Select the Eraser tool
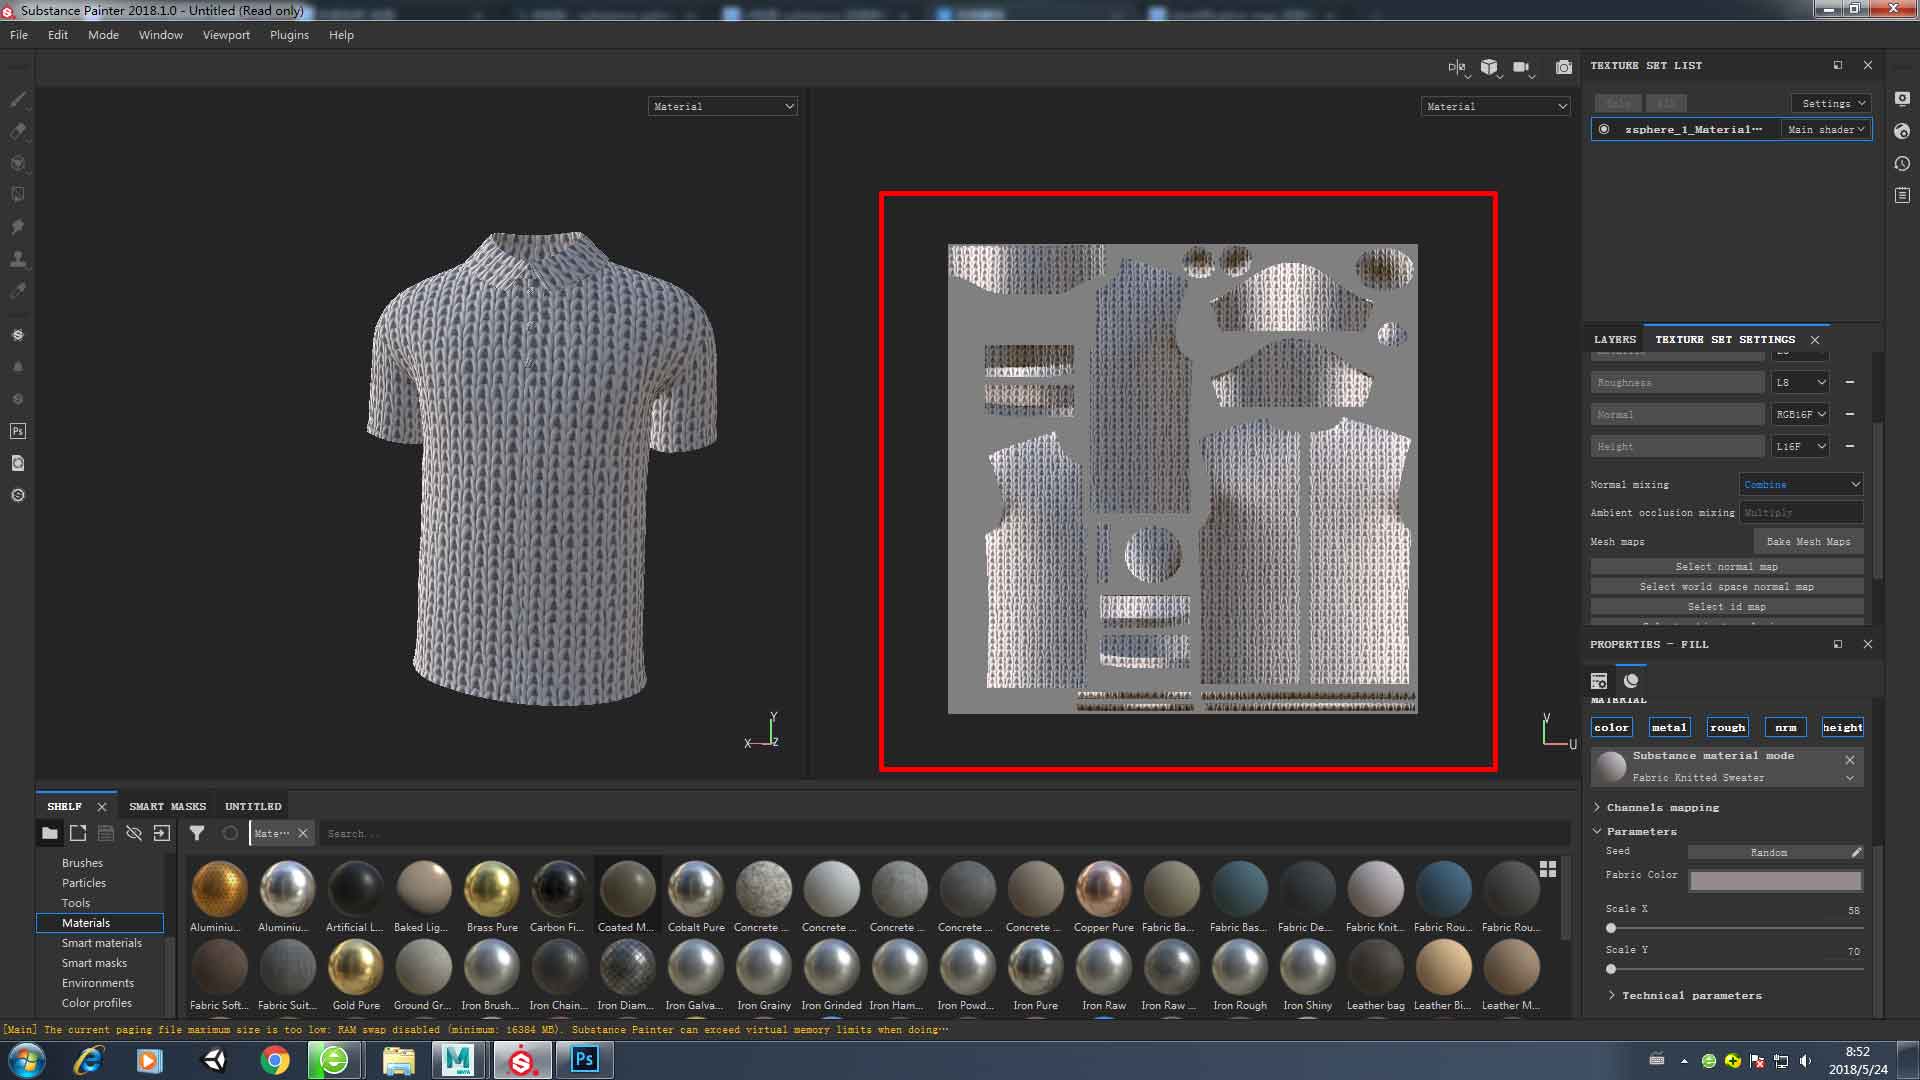This screenshot has width=1920, height=1080. click(18, 131)
